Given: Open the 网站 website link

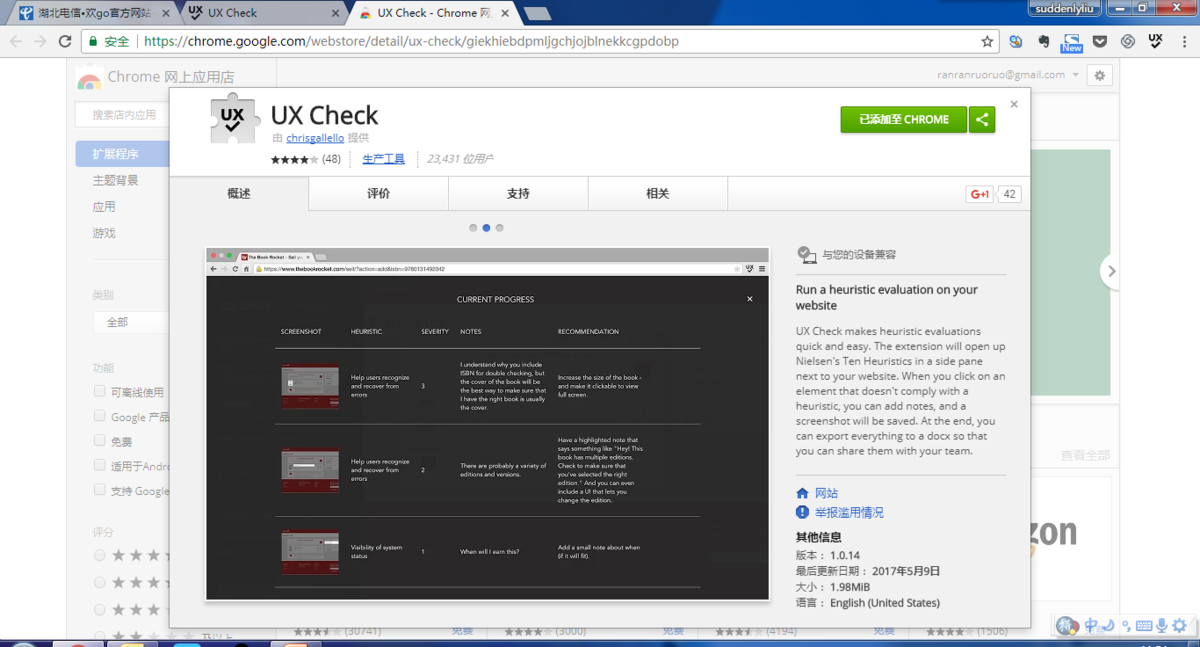Looking at the screenshot, I should tap(826, 493).
